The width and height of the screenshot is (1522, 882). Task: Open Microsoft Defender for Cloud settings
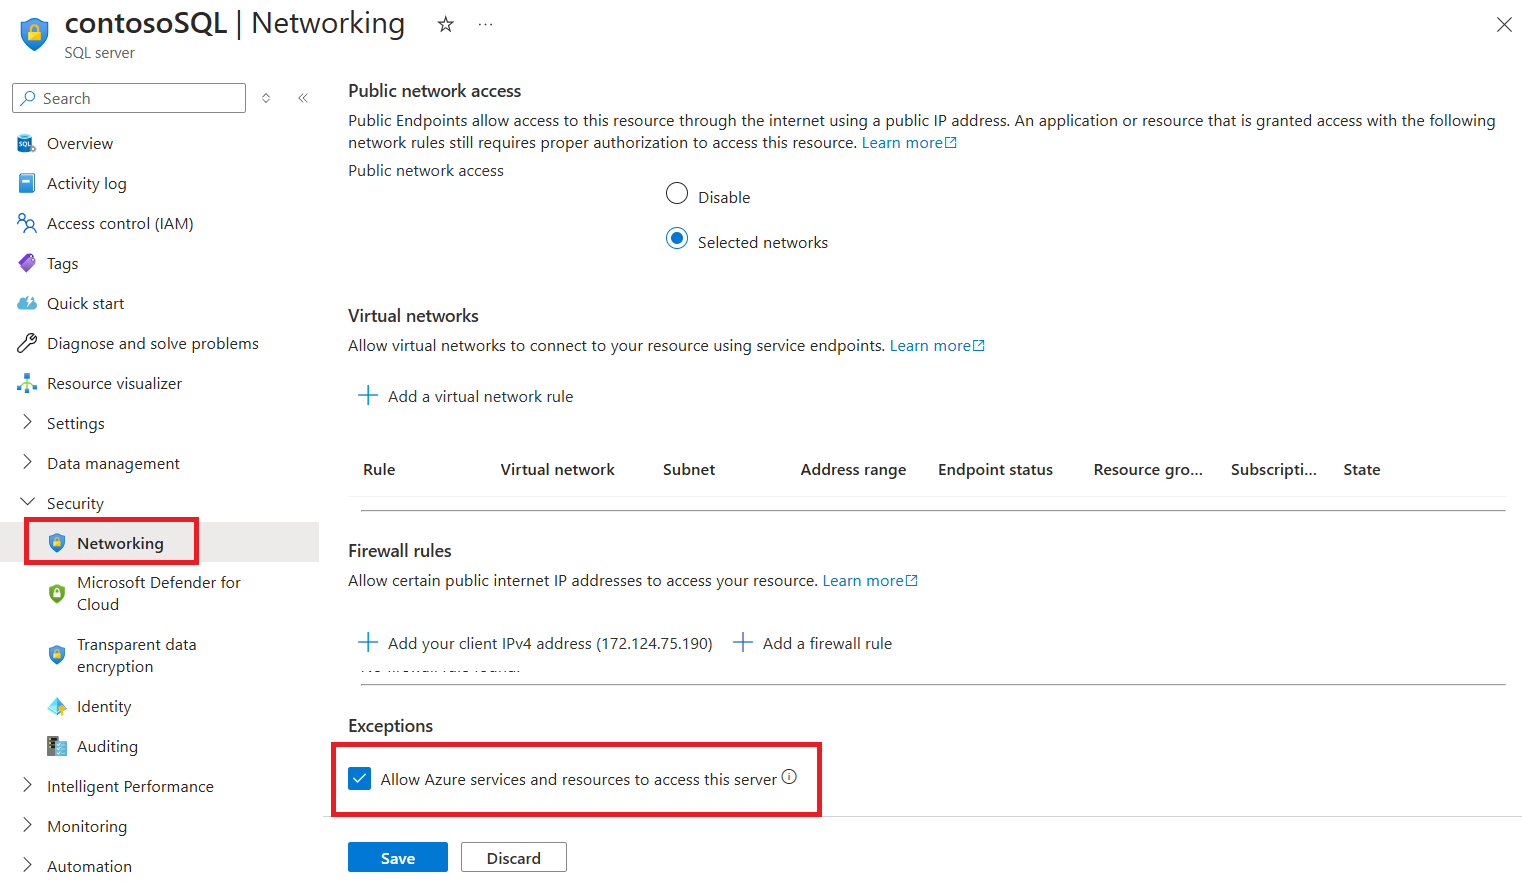(x=158, y=593)
